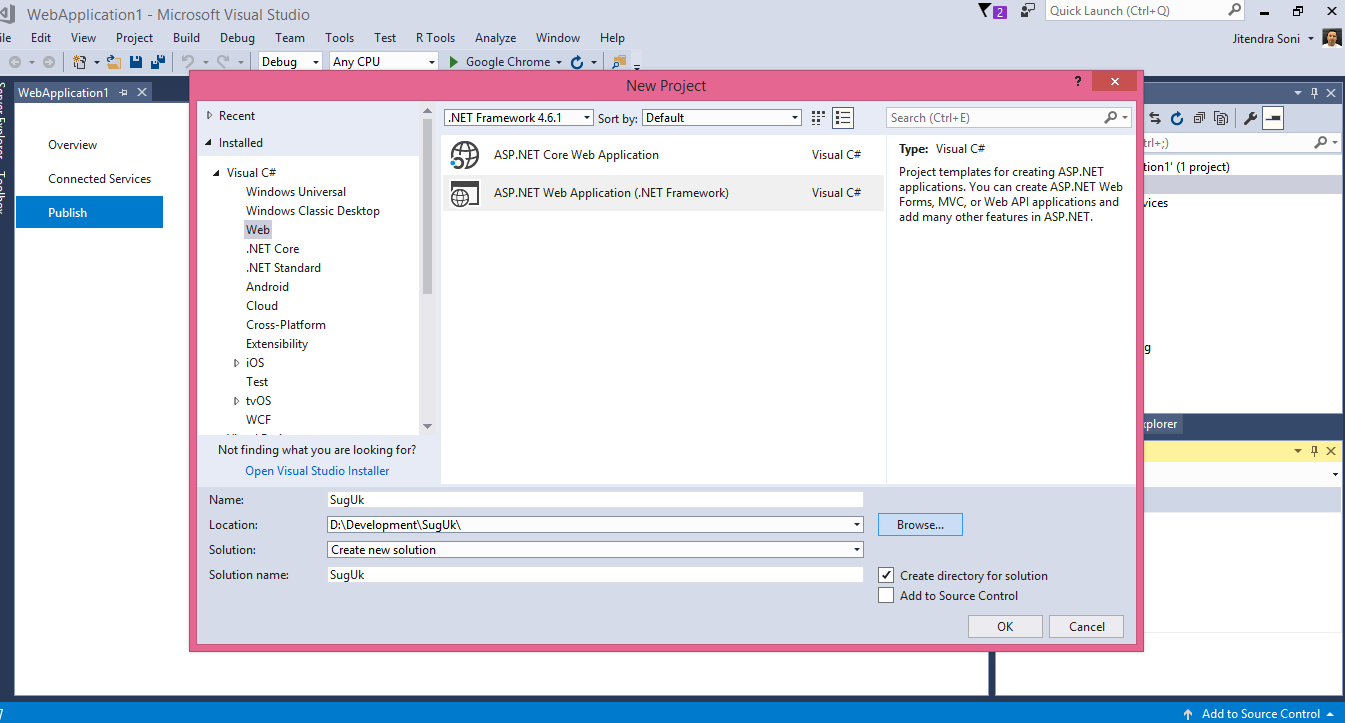Image resolution: width=1345 pixels, height=723 pixels.
Task: Expand the iOS tree node
Action: [236, 363]
